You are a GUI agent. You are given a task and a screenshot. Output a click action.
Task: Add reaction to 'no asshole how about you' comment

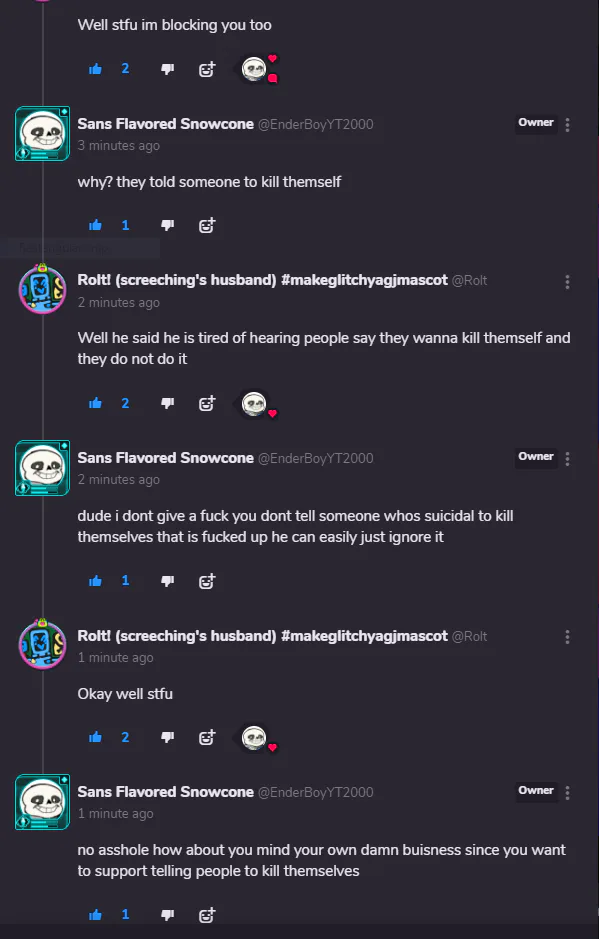[x=207, y=915]
